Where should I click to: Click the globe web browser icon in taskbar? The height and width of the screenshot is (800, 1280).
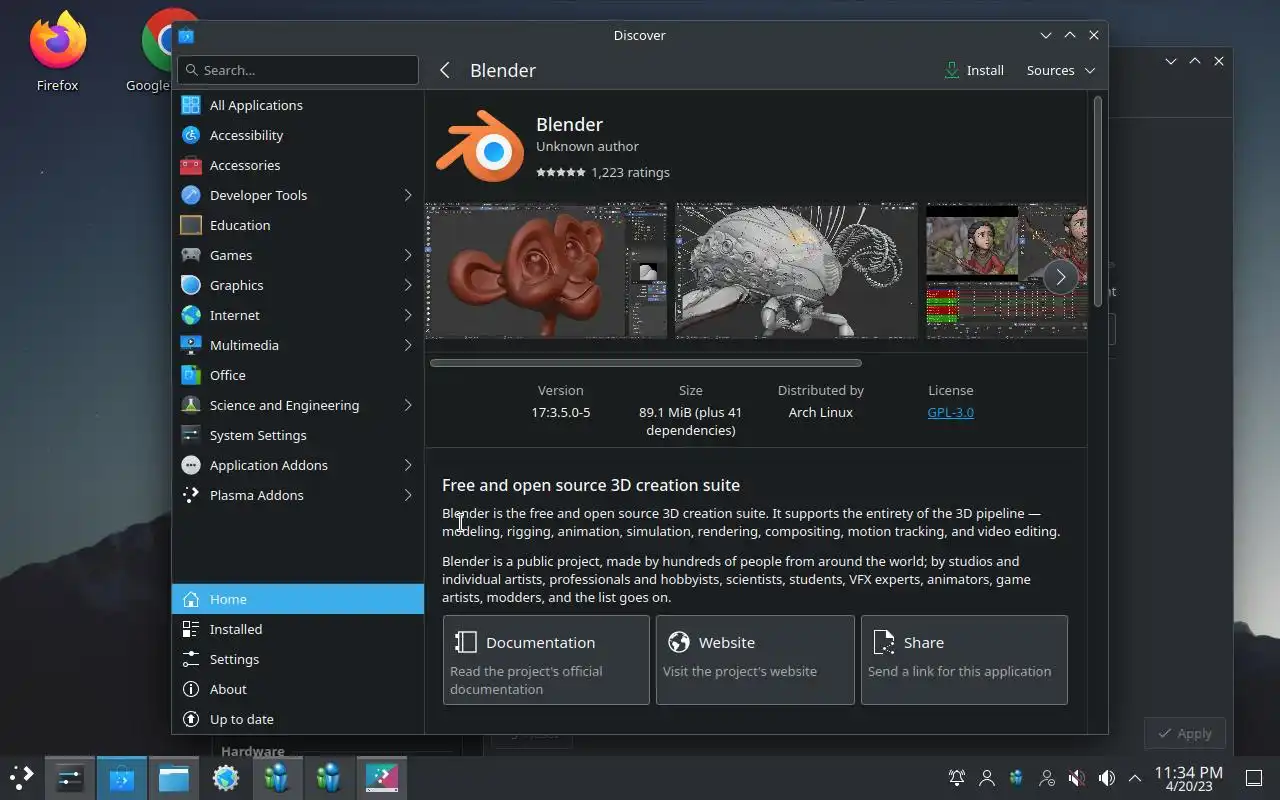(226, 777)
